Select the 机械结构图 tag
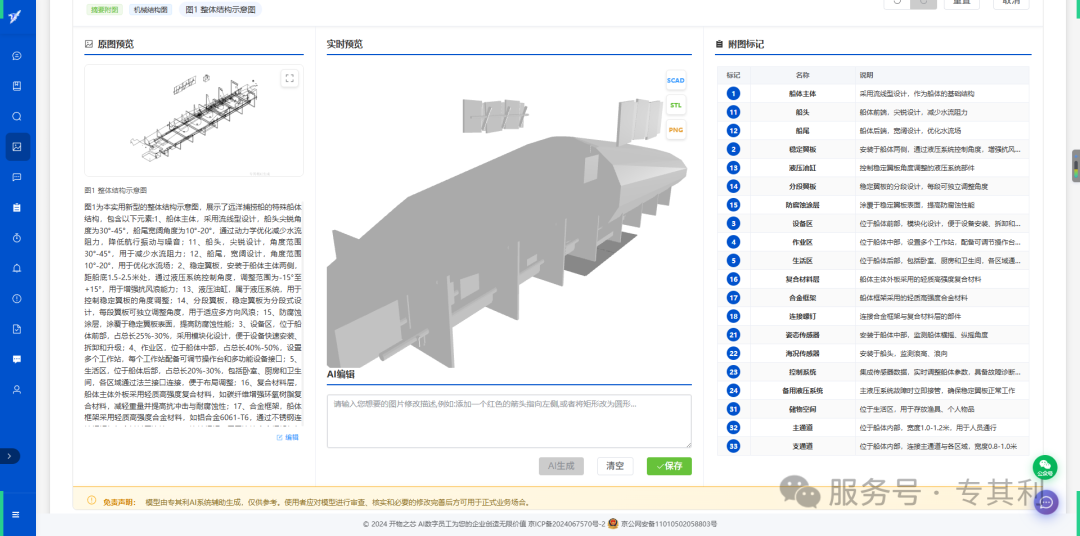 pyautogui.click(x=151, y=10)
